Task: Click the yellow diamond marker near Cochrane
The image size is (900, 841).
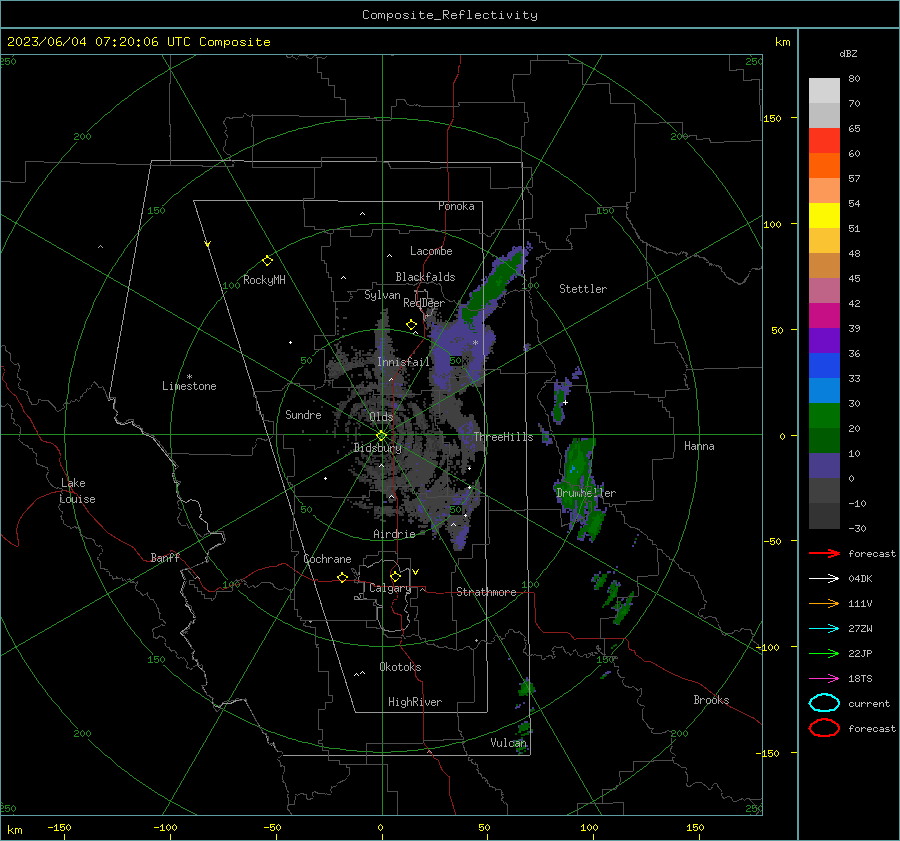Action: pos(343,578)
